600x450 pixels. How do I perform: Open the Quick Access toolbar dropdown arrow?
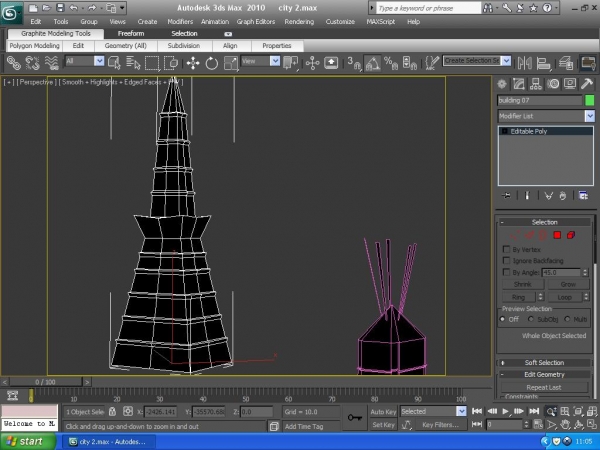click(122, 8)
